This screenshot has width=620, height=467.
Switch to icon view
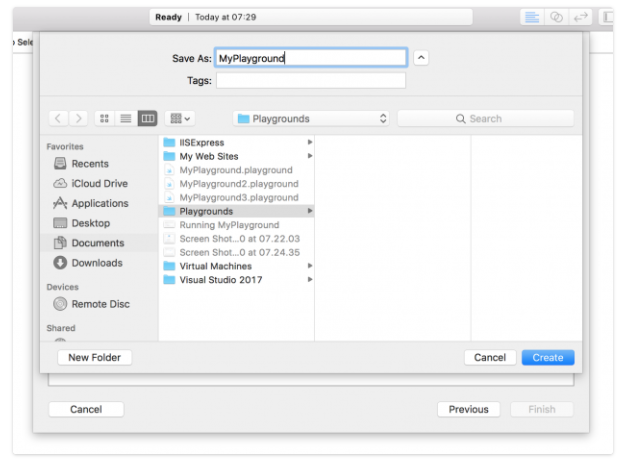point(104,118)
